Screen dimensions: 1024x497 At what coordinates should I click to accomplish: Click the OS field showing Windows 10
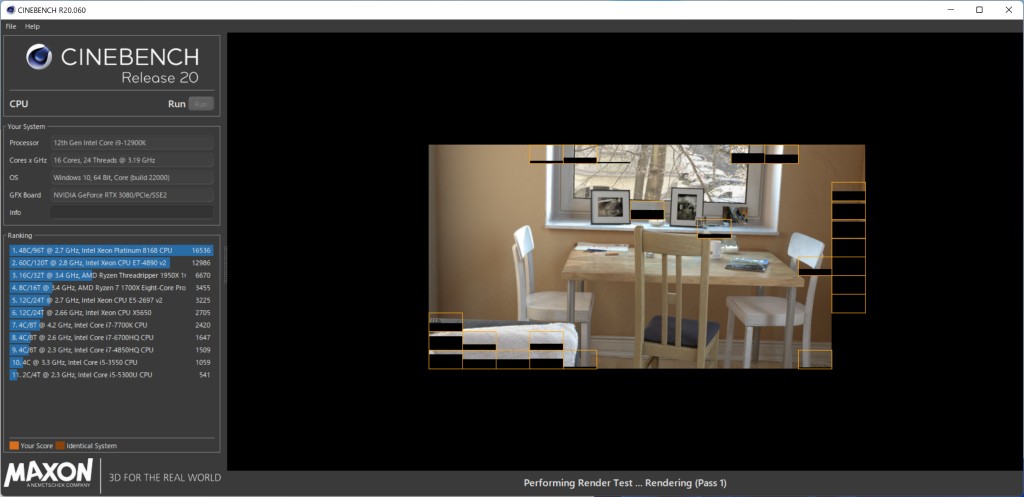pyautogui.click(x=132, y=178)
